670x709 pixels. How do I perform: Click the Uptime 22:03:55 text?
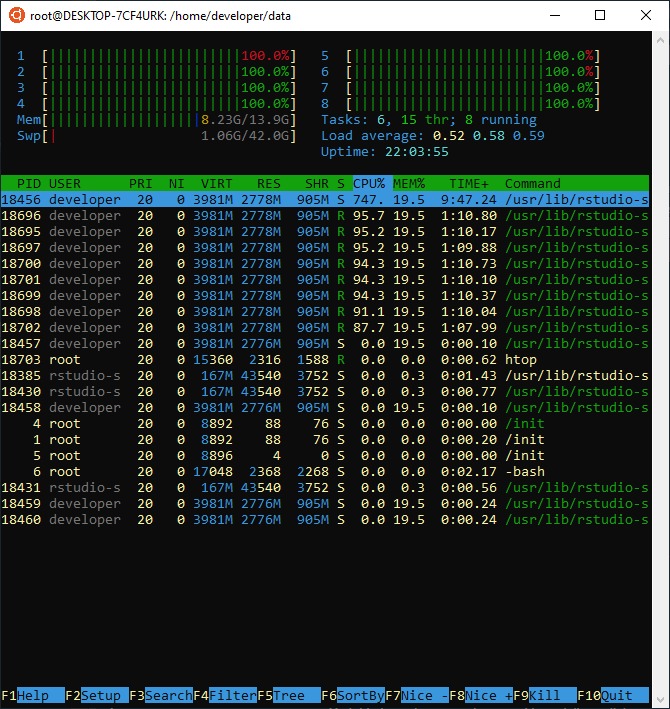[x=385, y=152]
